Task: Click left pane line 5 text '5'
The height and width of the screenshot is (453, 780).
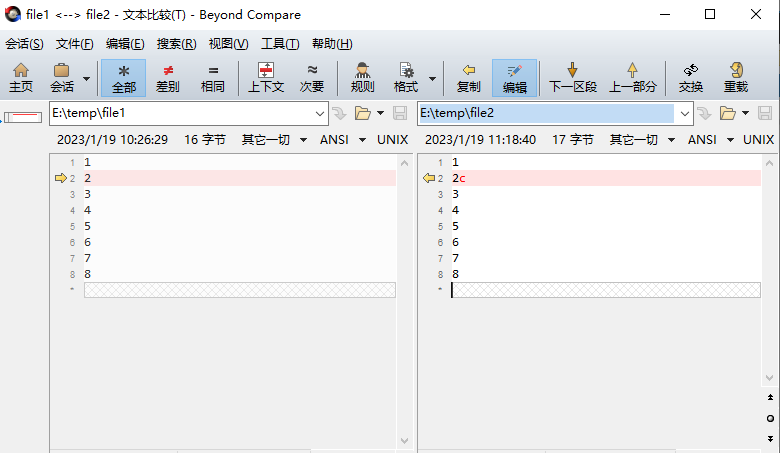Action: pyautogui.click(x=88, y=226)
